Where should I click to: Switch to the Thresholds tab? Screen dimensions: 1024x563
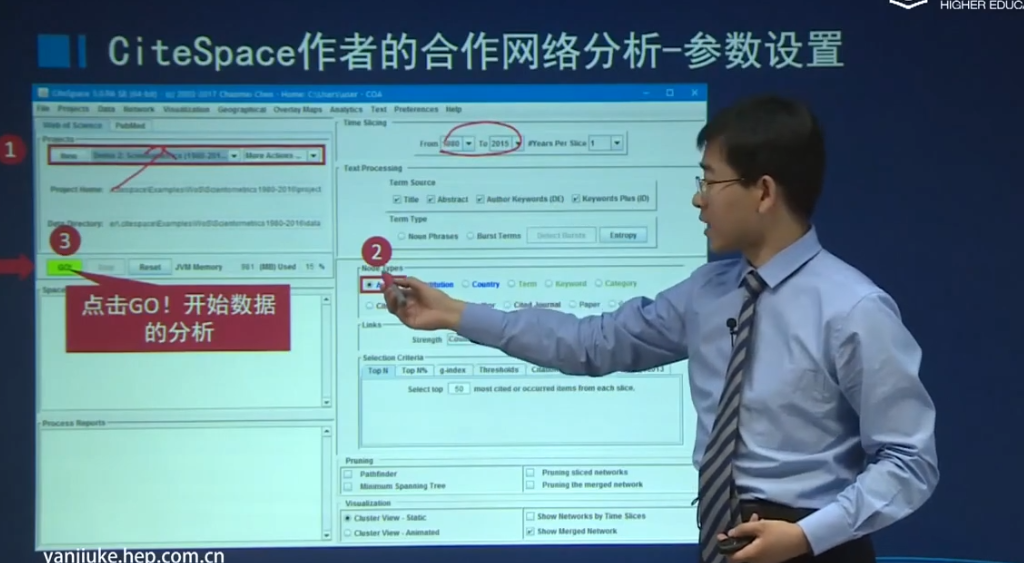[x=499, y=370]
